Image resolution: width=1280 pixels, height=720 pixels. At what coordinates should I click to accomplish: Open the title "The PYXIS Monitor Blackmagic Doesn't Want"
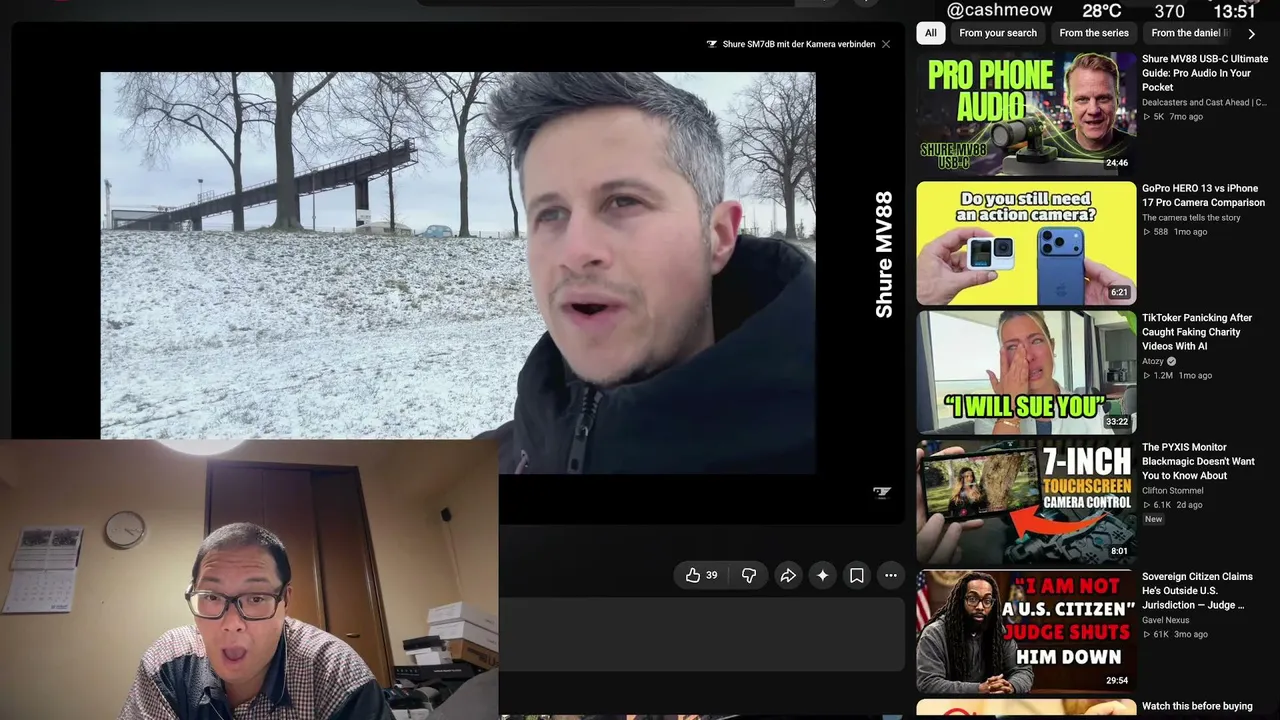coord(1198,461)
